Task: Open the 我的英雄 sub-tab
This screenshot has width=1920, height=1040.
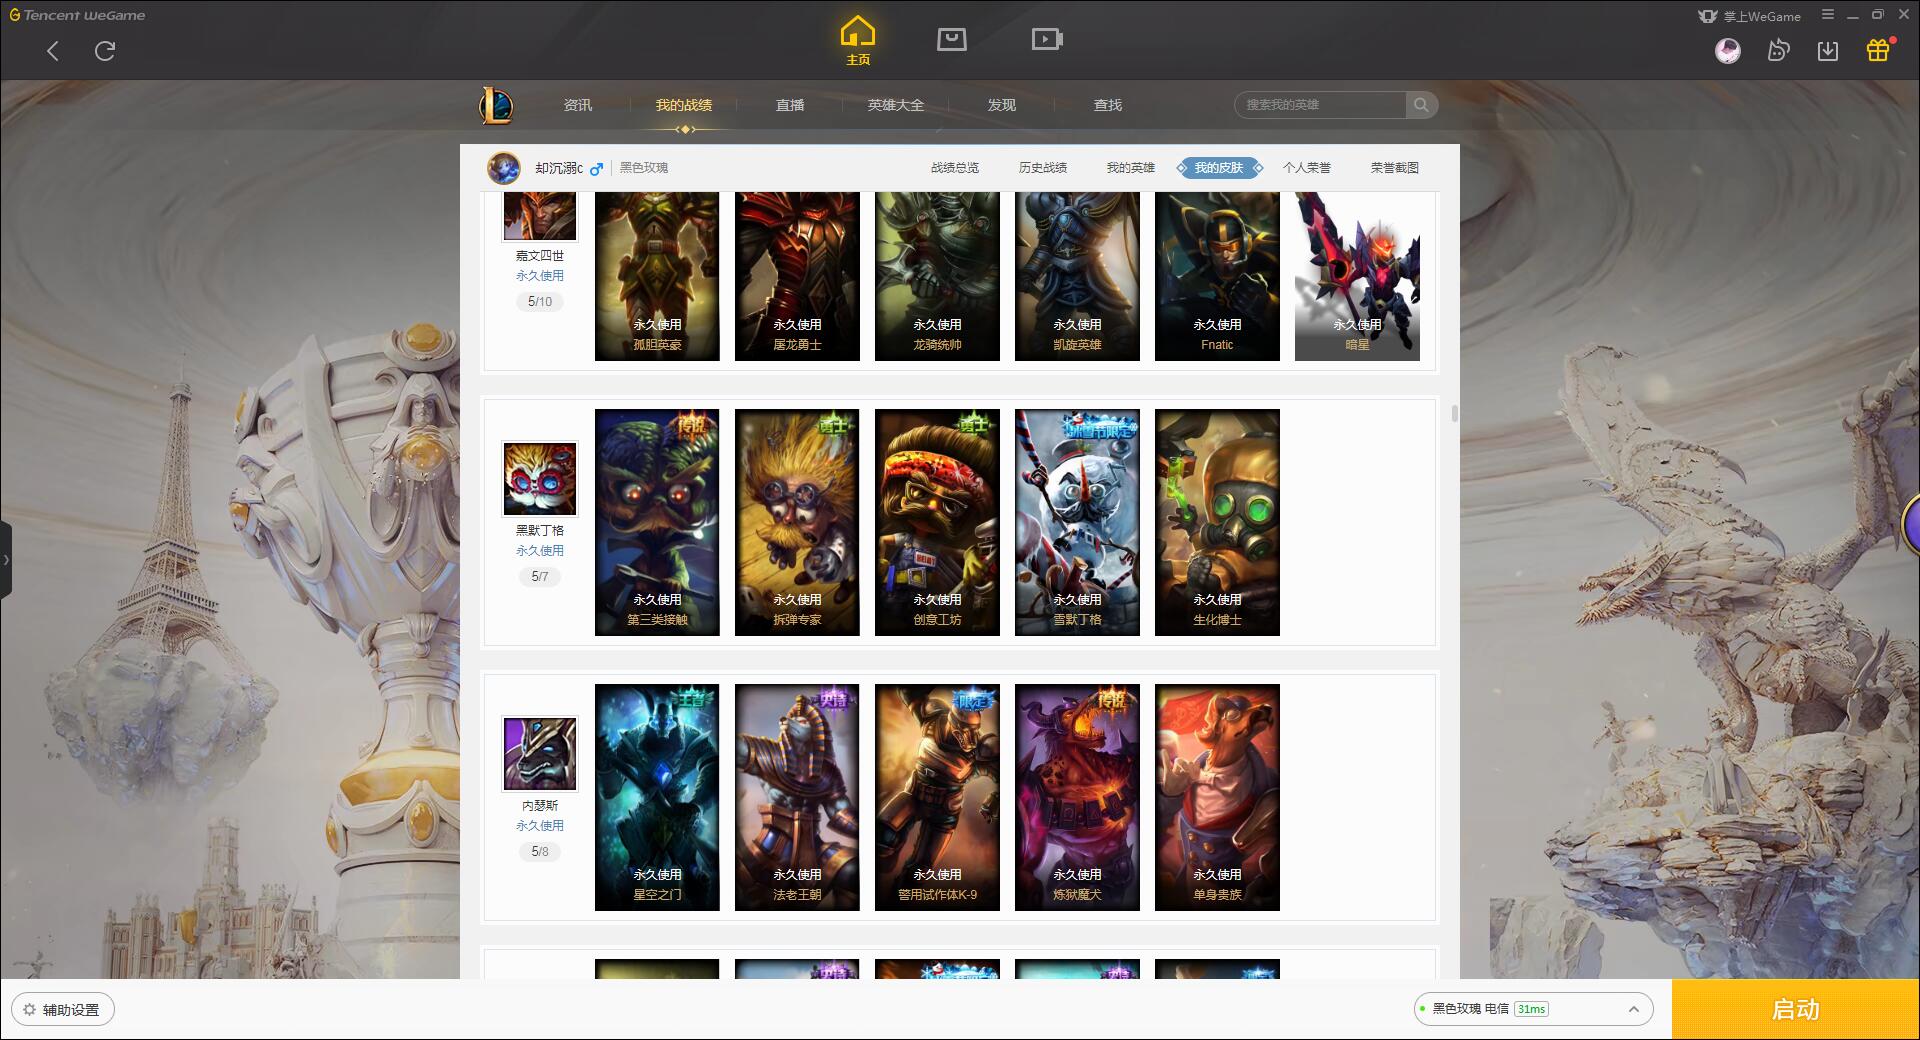Action: tap(1131, 168)
